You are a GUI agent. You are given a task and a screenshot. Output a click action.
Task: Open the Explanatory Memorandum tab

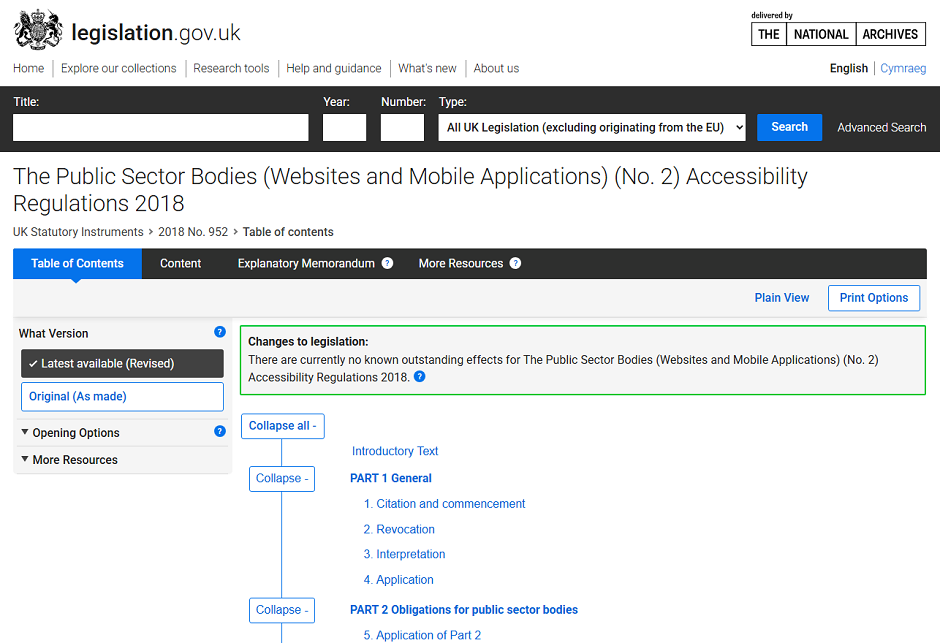[x=306, y=264]
